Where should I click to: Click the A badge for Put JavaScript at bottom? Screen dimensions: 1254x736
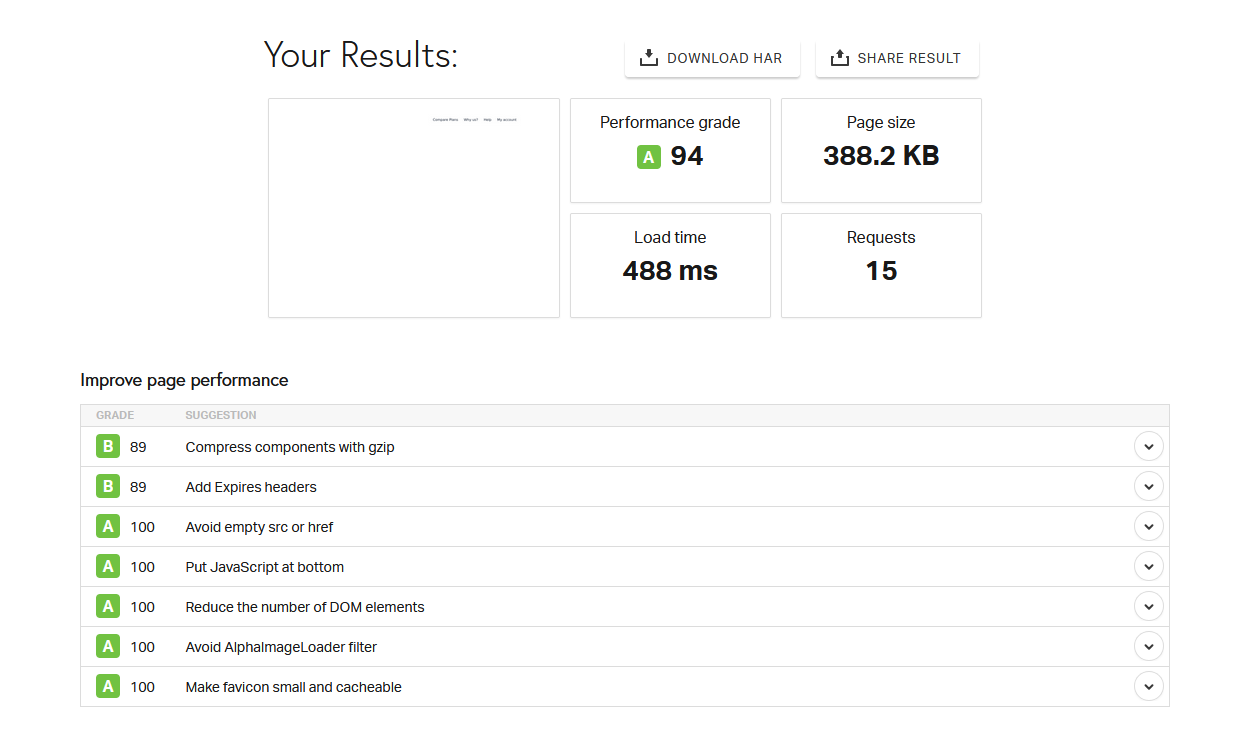tap(107, 566)
